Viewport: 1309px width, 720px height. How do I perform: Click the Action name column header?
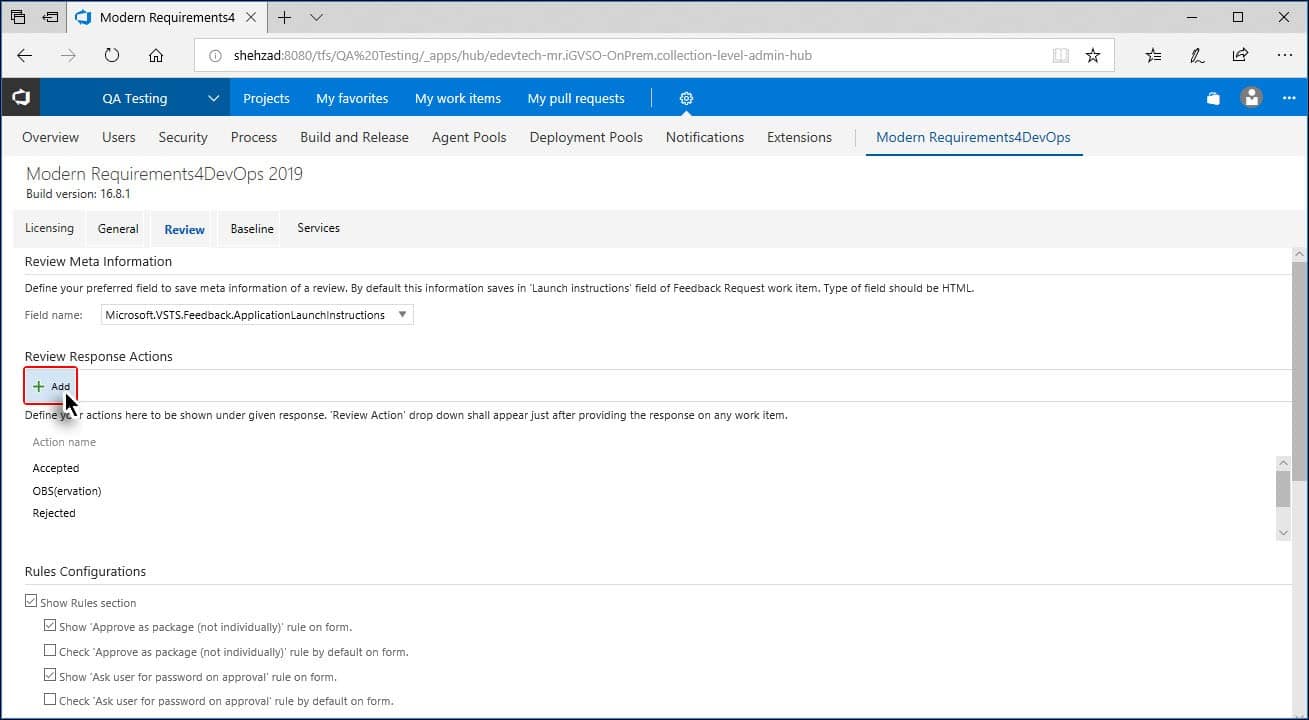click(64, 442)
